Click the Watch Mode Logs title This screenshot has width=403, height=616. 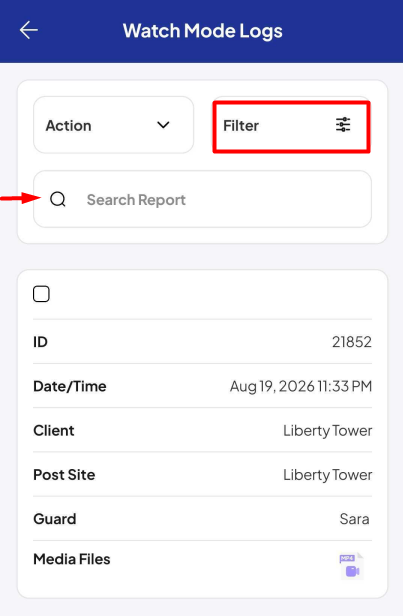(203, 31)
